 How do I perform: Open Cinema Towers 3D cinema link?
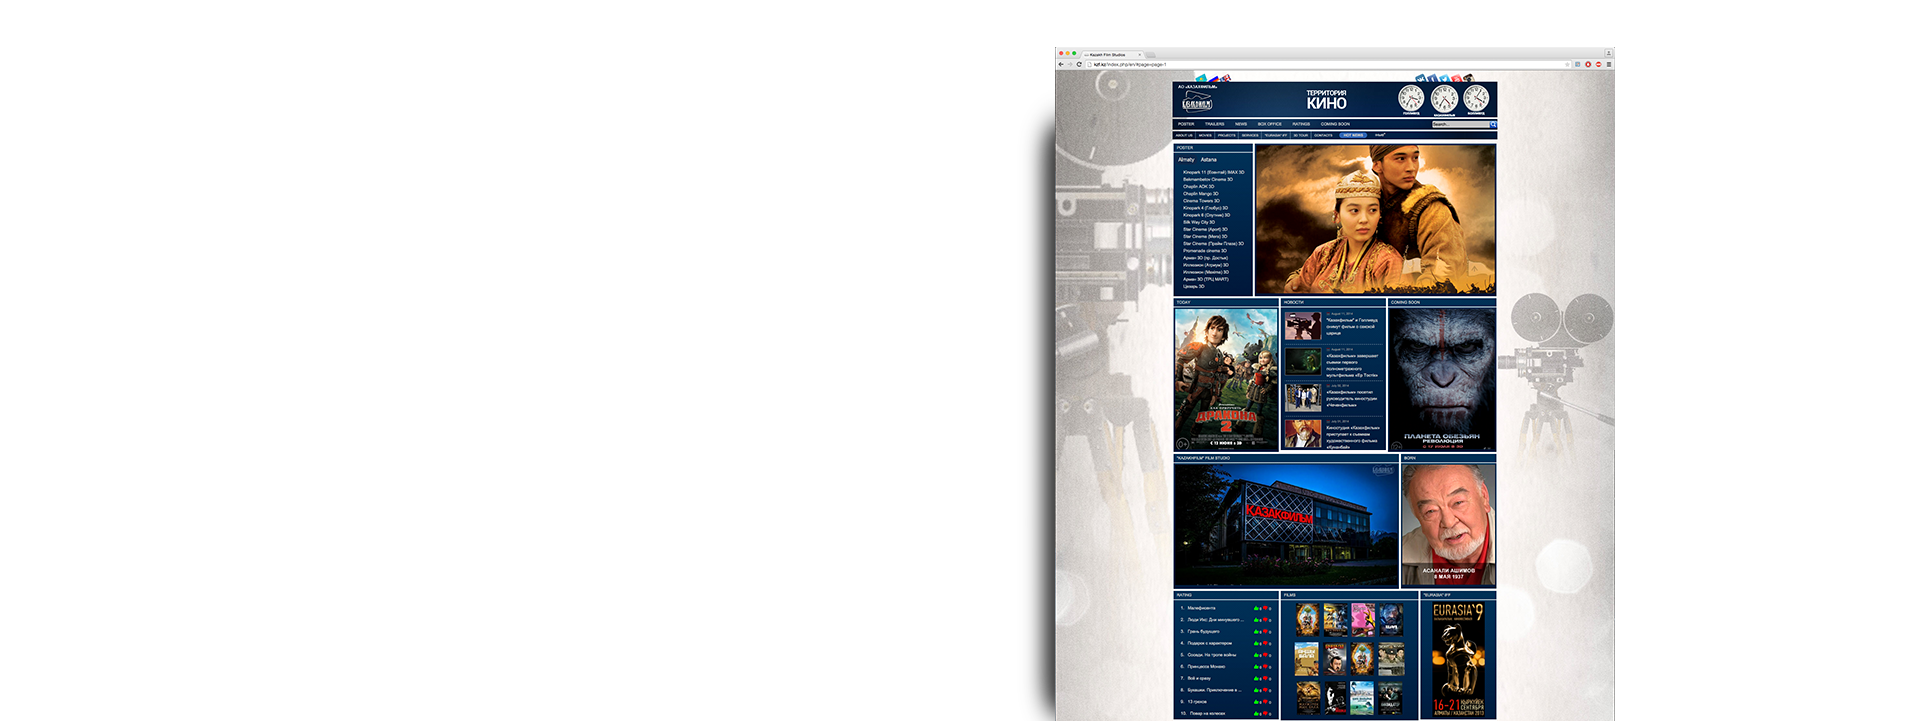(x=1202, y=201)
